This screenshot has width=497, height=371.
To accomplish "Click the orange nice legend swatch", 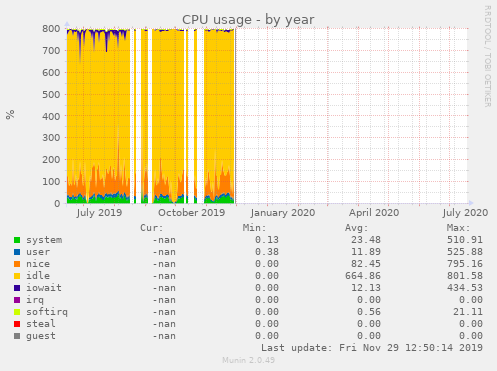I will click(17, 264).
